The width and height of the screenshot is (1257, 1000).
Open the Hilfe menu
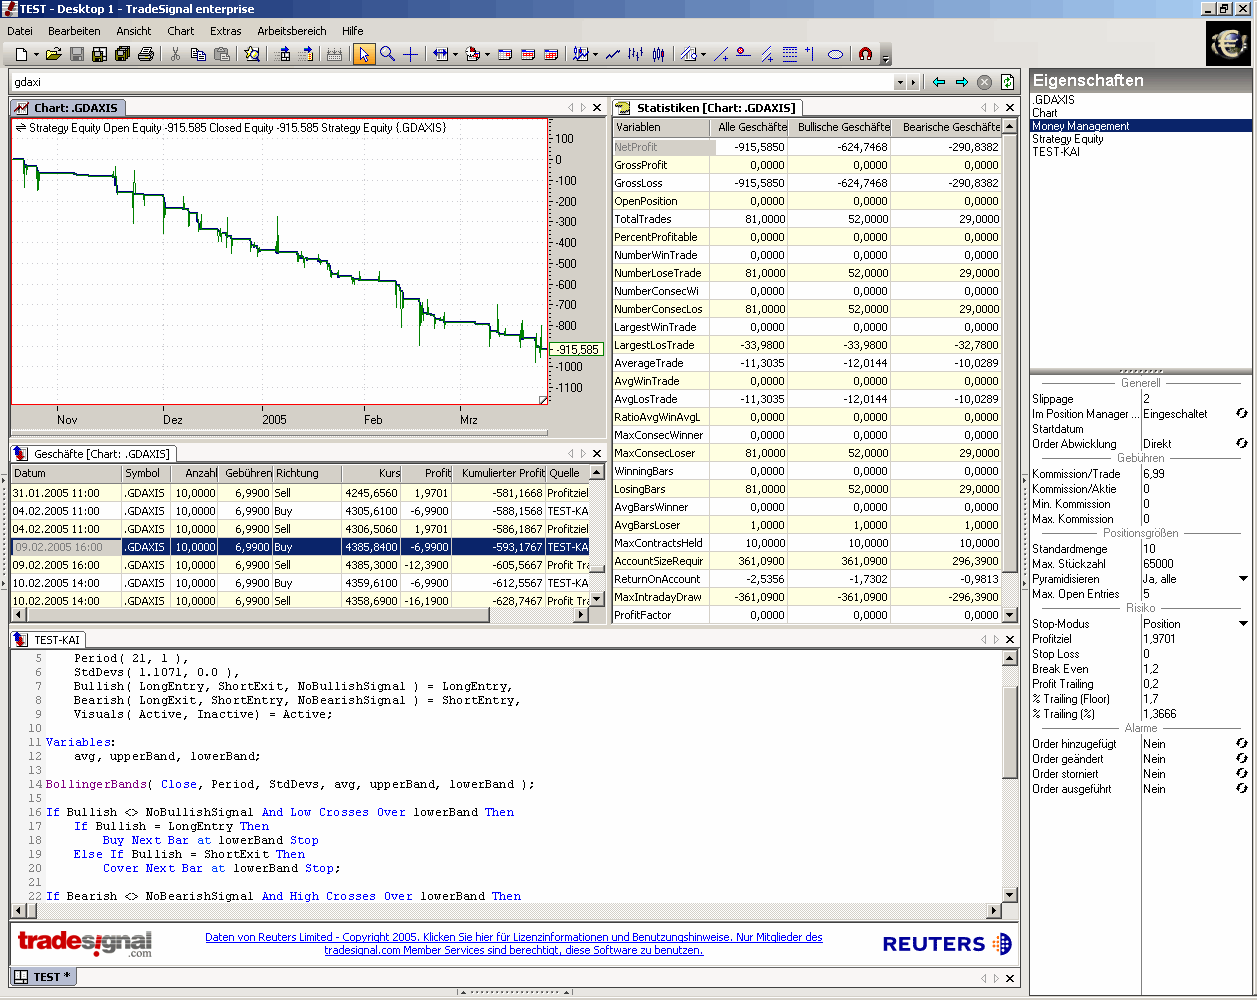(x=353, y=31)
